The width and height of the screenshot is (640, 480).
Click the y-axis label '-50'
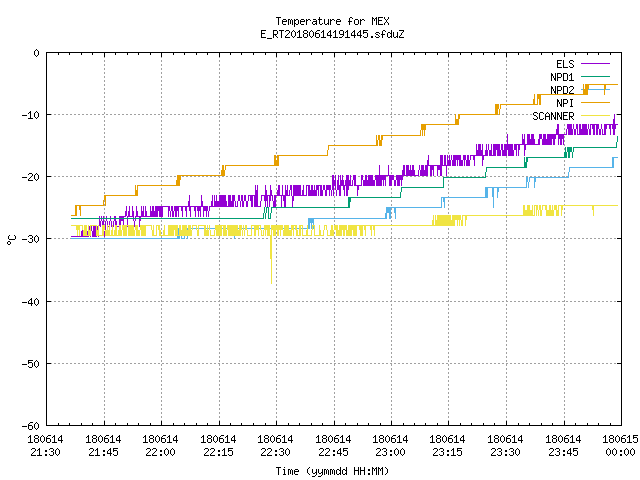tap(31, 364)
